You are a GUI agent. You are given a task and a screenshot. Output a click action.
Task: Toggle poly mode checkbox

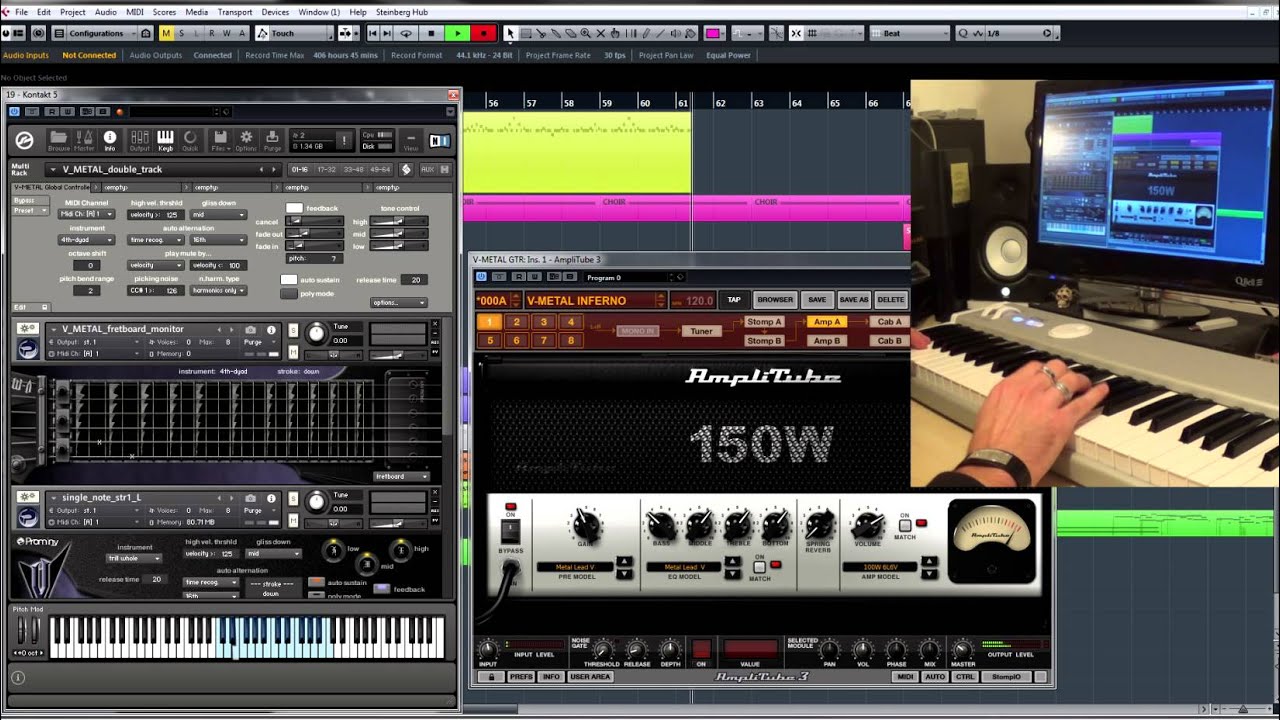(288, 294)
